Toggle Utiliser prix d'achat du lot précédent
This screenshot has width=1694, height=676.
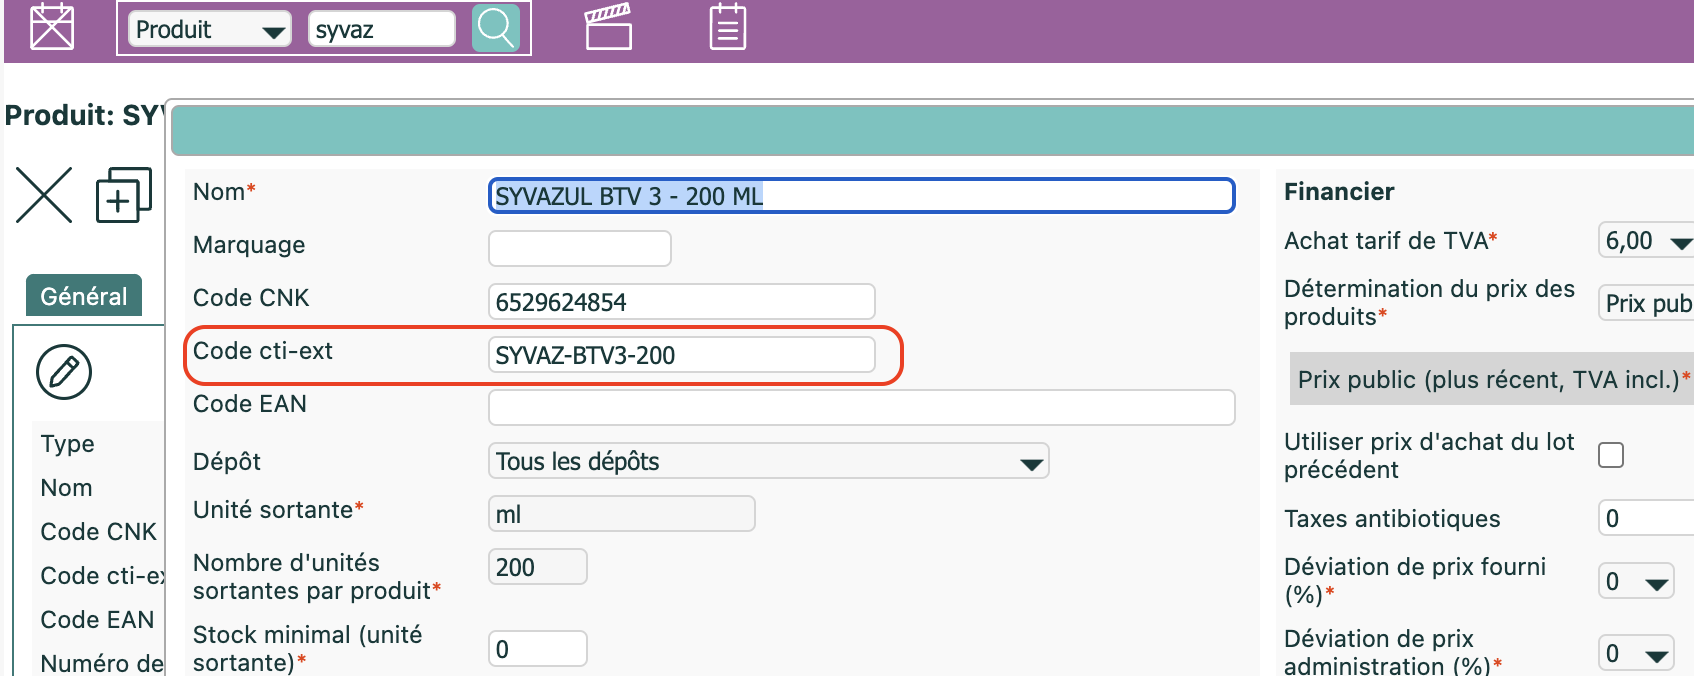[x=1611, y=455]
